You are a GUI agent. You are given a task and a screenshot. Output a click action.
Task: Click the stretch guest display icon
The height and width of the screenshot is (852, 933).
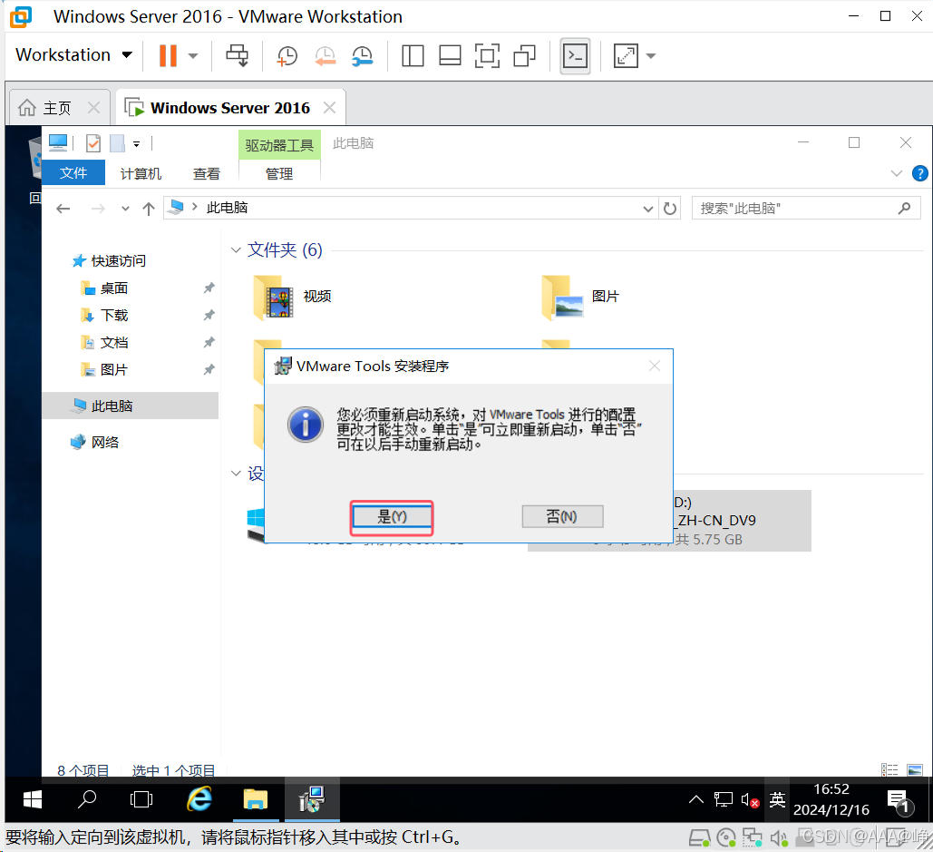tap(626, 56)
